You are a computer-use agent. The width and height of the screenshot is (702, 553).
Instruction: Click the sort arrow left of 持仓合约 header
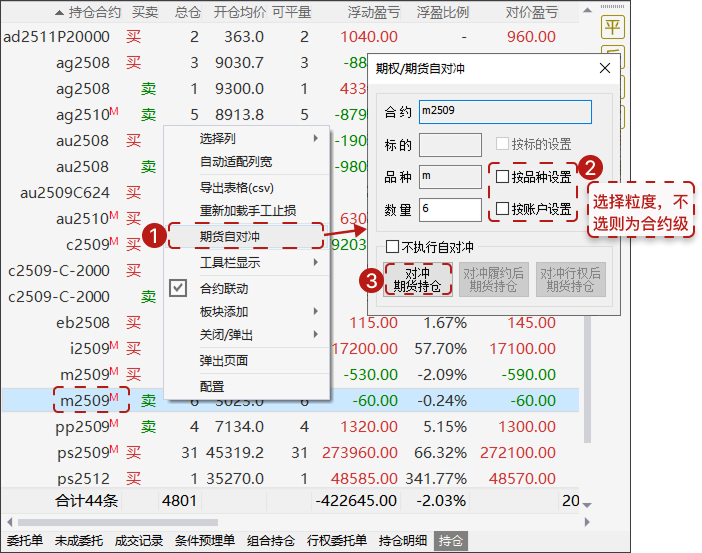point(60,13)
